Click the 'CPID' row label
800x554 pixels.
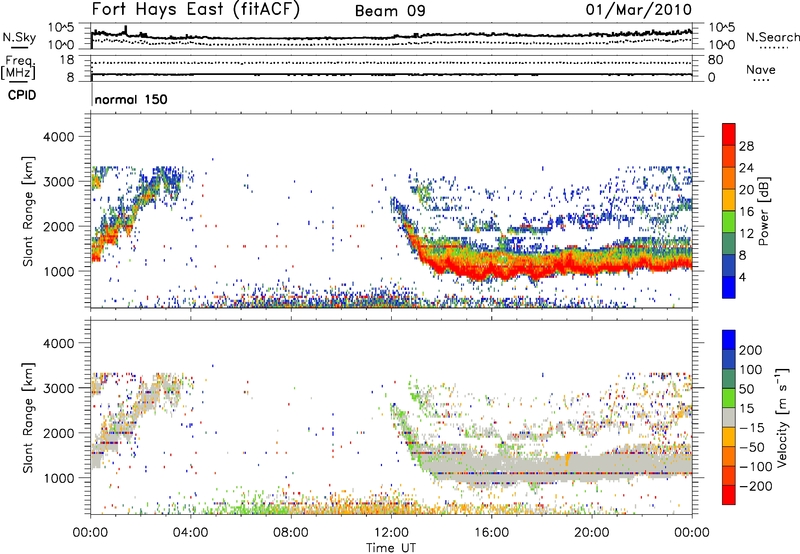(x=22, y=95)
